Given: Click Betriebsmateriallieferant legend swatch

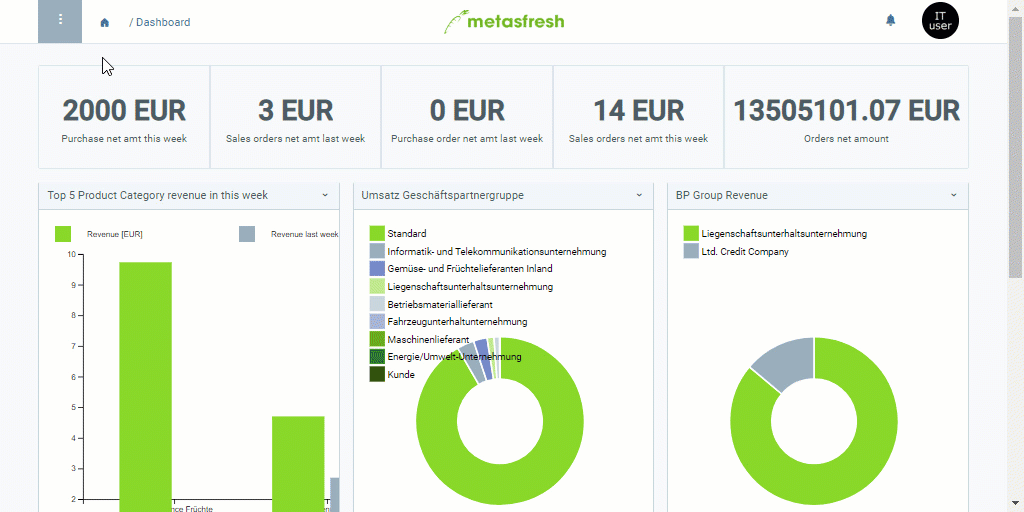Looking at the screenshot, I should coord(377,304).
